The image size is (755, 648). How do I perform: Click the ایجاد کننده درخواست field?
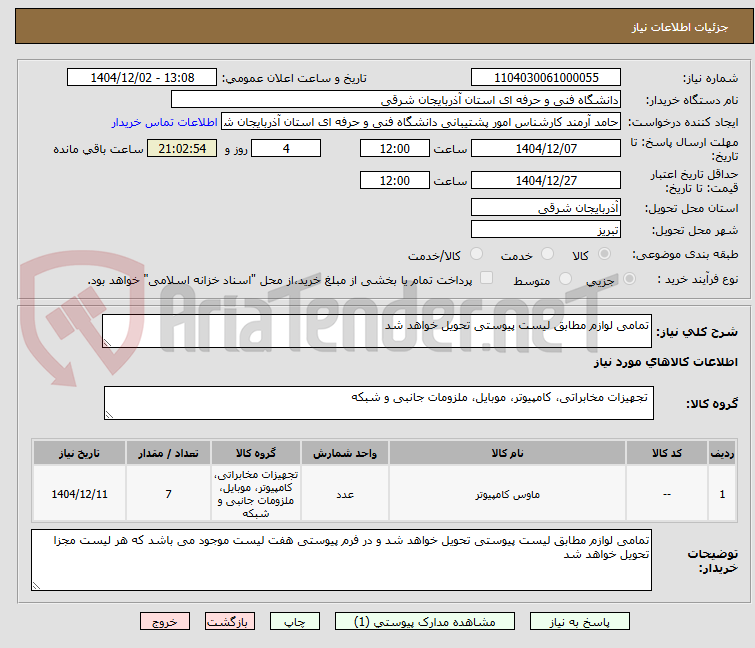point(421,122)
